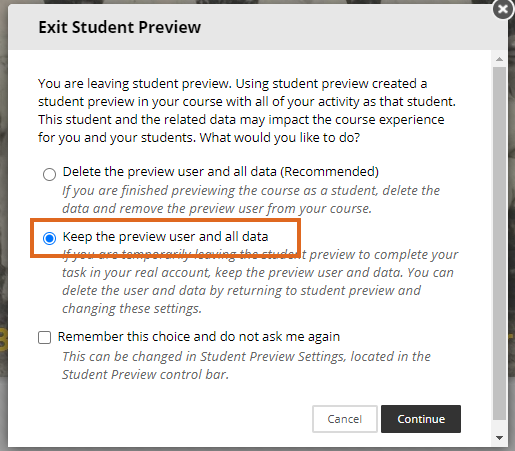Select the Keep preview user radio button
This screenshot has width=515, height=451.
pos(49,238)
